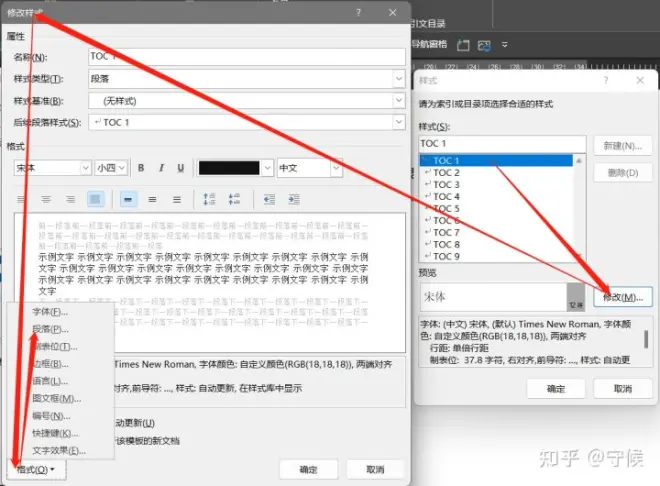Screen dimensions: 660x486
Task: Click the picture-like toolbar icon in background window
Action: click(484, 45)
